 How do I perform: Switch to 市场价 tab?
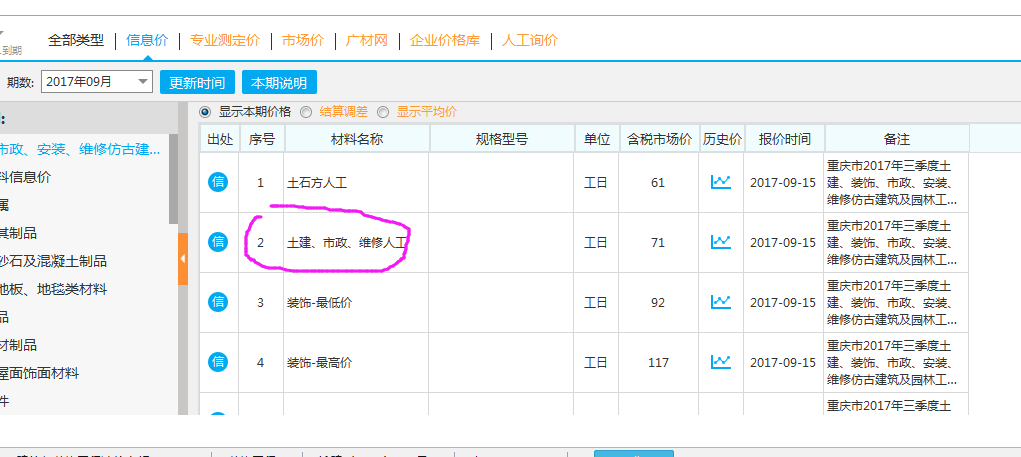coord(303,40)
